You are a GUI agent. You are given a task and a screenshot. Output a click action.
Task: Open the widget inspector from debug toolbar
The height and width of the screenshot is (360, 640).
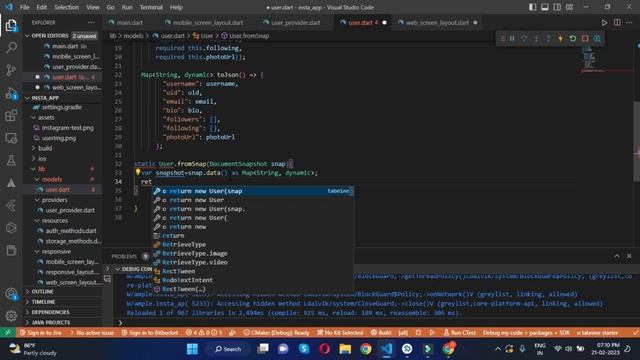[x=597, y=38]
